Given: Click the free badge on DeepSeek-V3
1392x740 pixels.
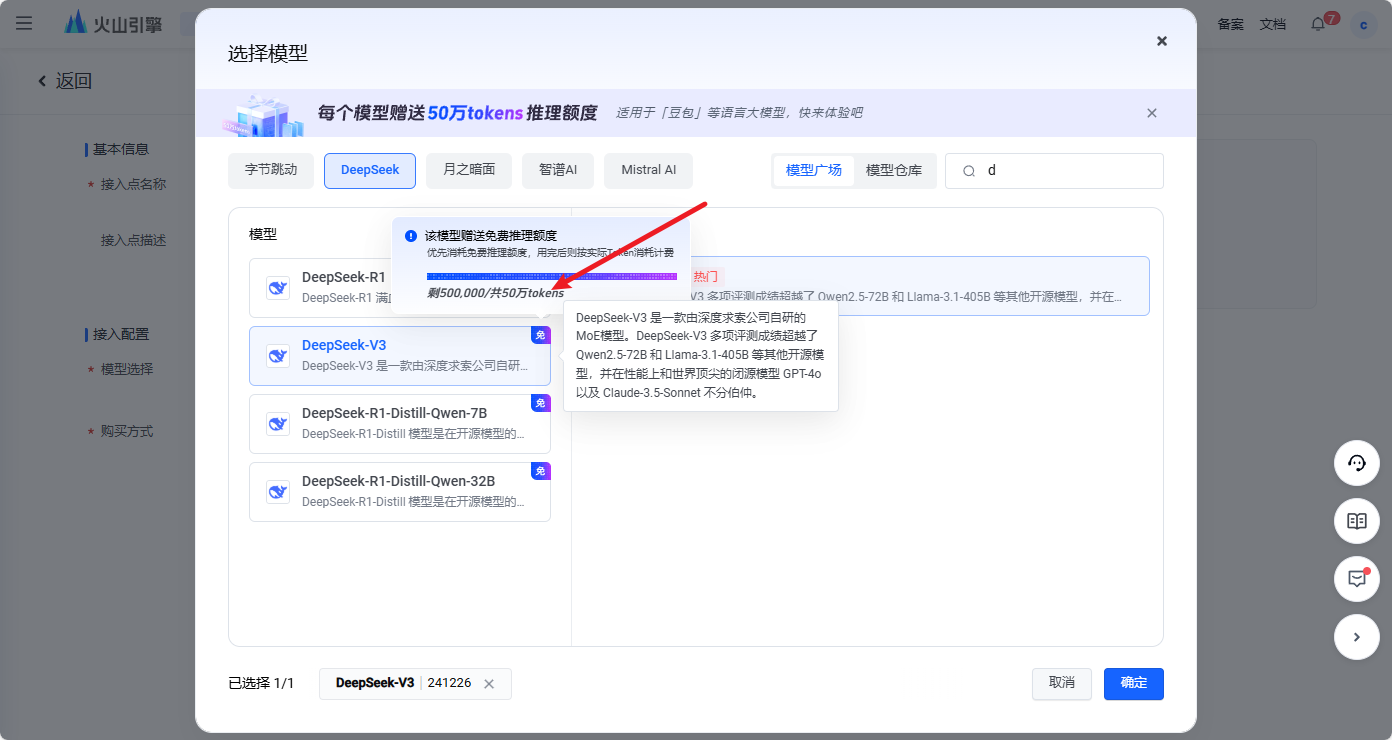Looking at the screenshot, I should 541,335.
